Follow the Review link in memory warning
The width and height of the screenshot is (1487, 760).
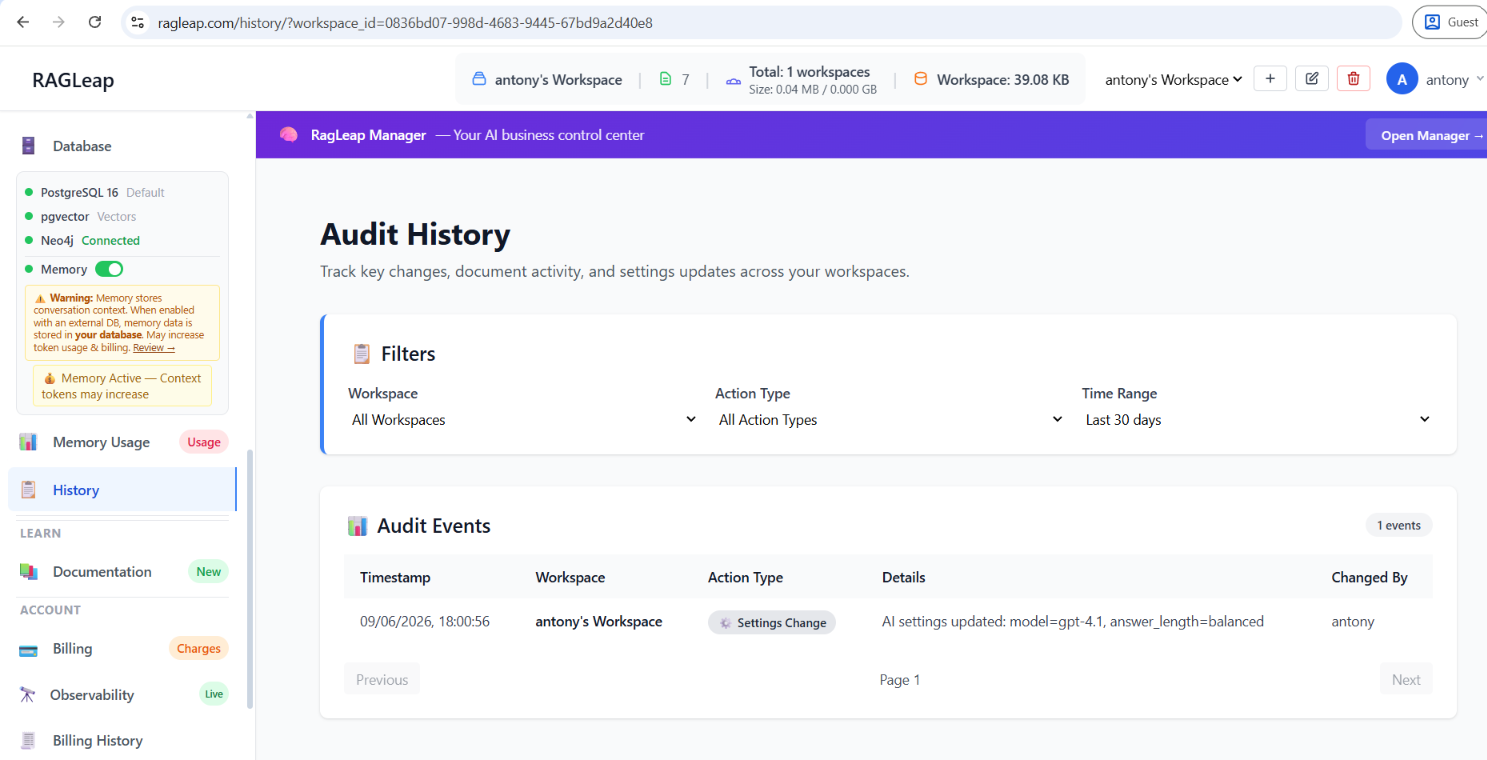(x=154, y=348)
